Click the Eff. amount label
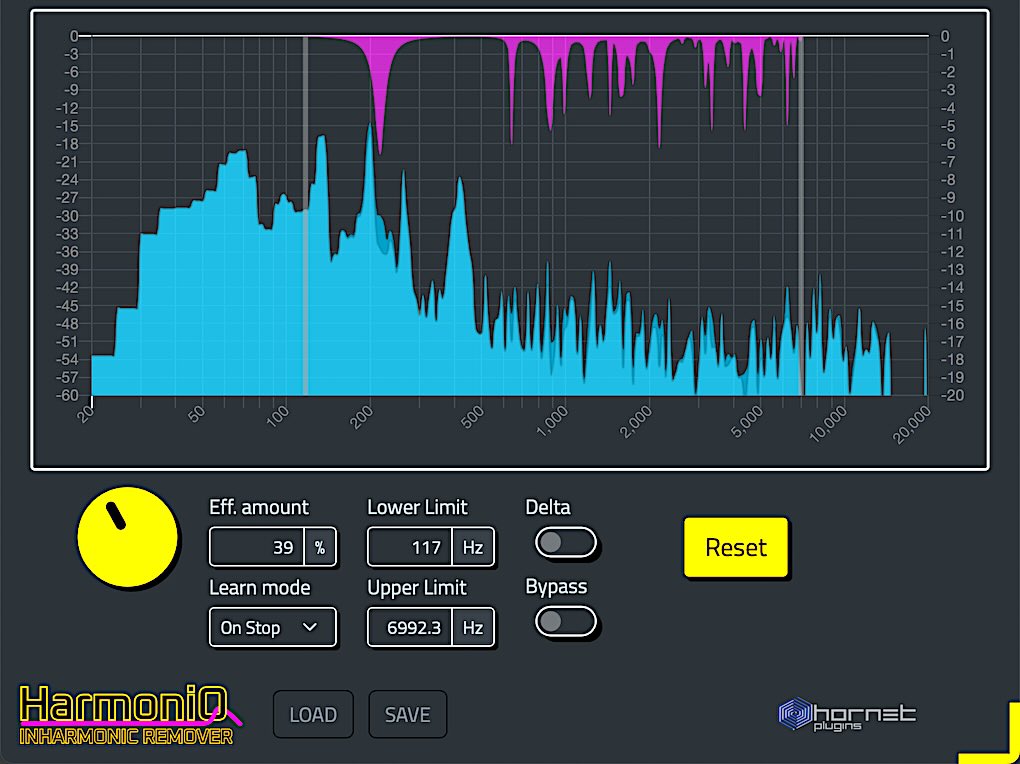1020x764 pixels. coord(259,507)
